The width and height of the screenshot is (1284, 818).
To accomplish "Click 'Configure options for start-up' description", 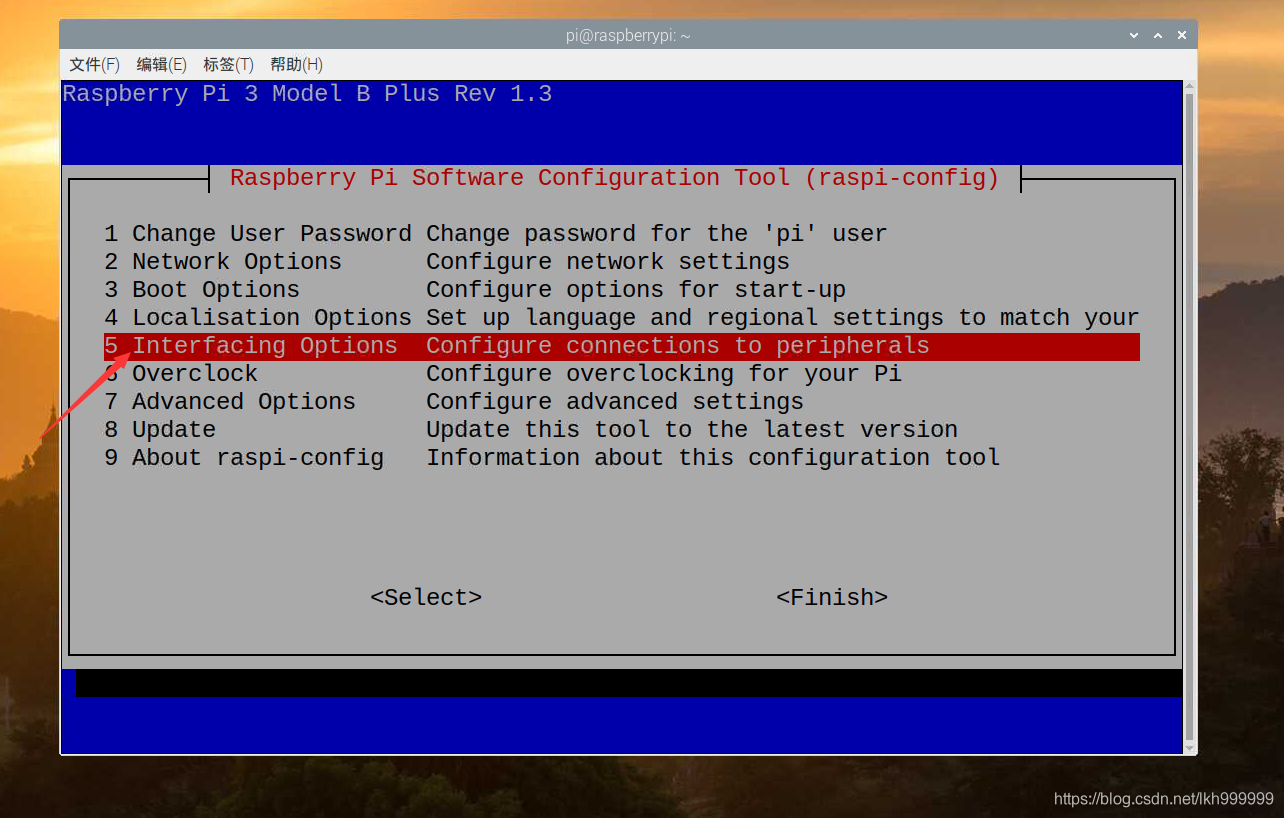I will (x=636, y=290).
